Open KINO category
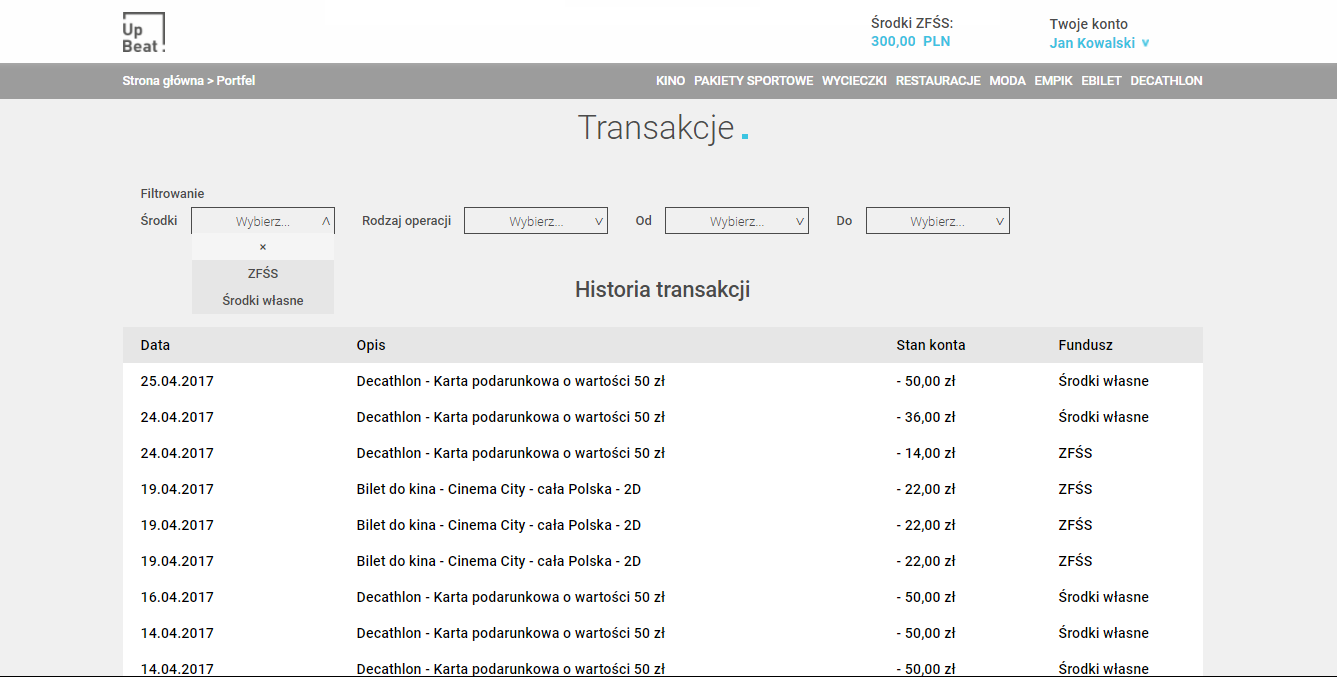Viewport: 1337px width, 677px height. click(670, 81)
